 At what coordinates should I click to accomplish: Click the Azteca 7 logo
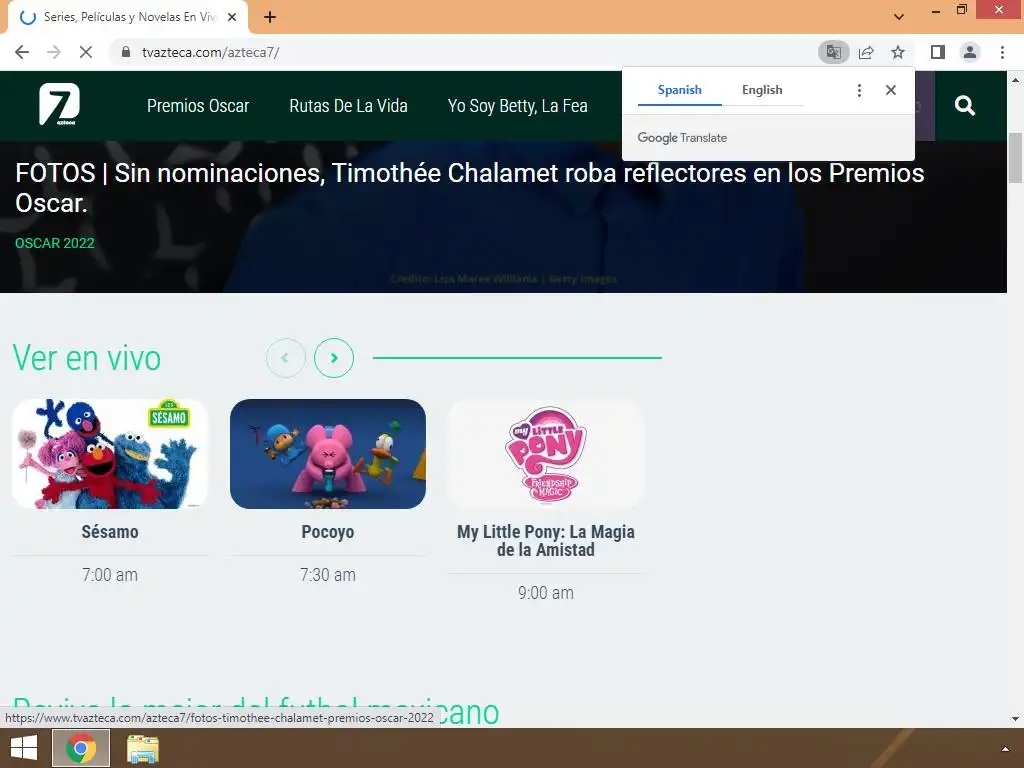pyautogui.click(x=59, y=104)
